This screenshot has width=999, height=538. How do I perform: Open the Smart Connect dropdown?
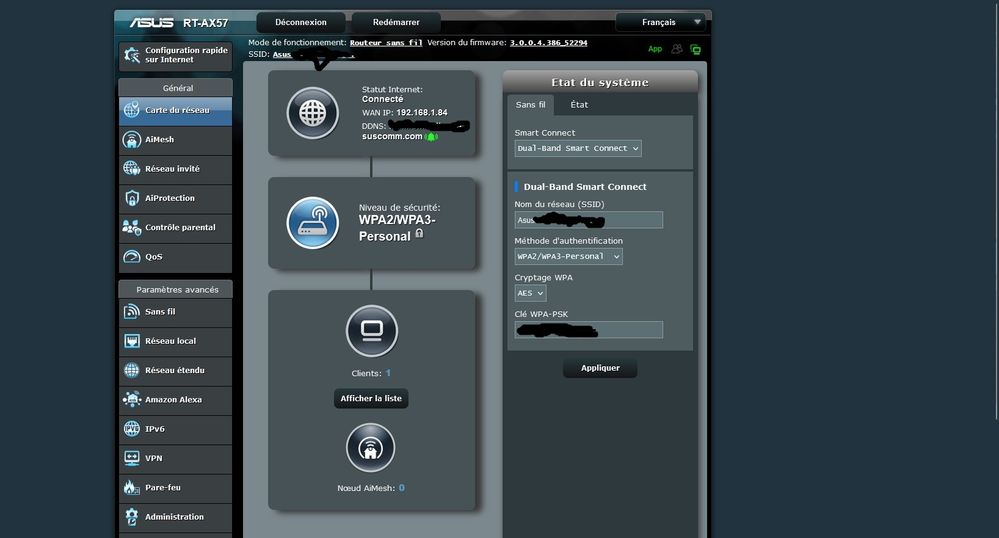(x=578, y=148)
